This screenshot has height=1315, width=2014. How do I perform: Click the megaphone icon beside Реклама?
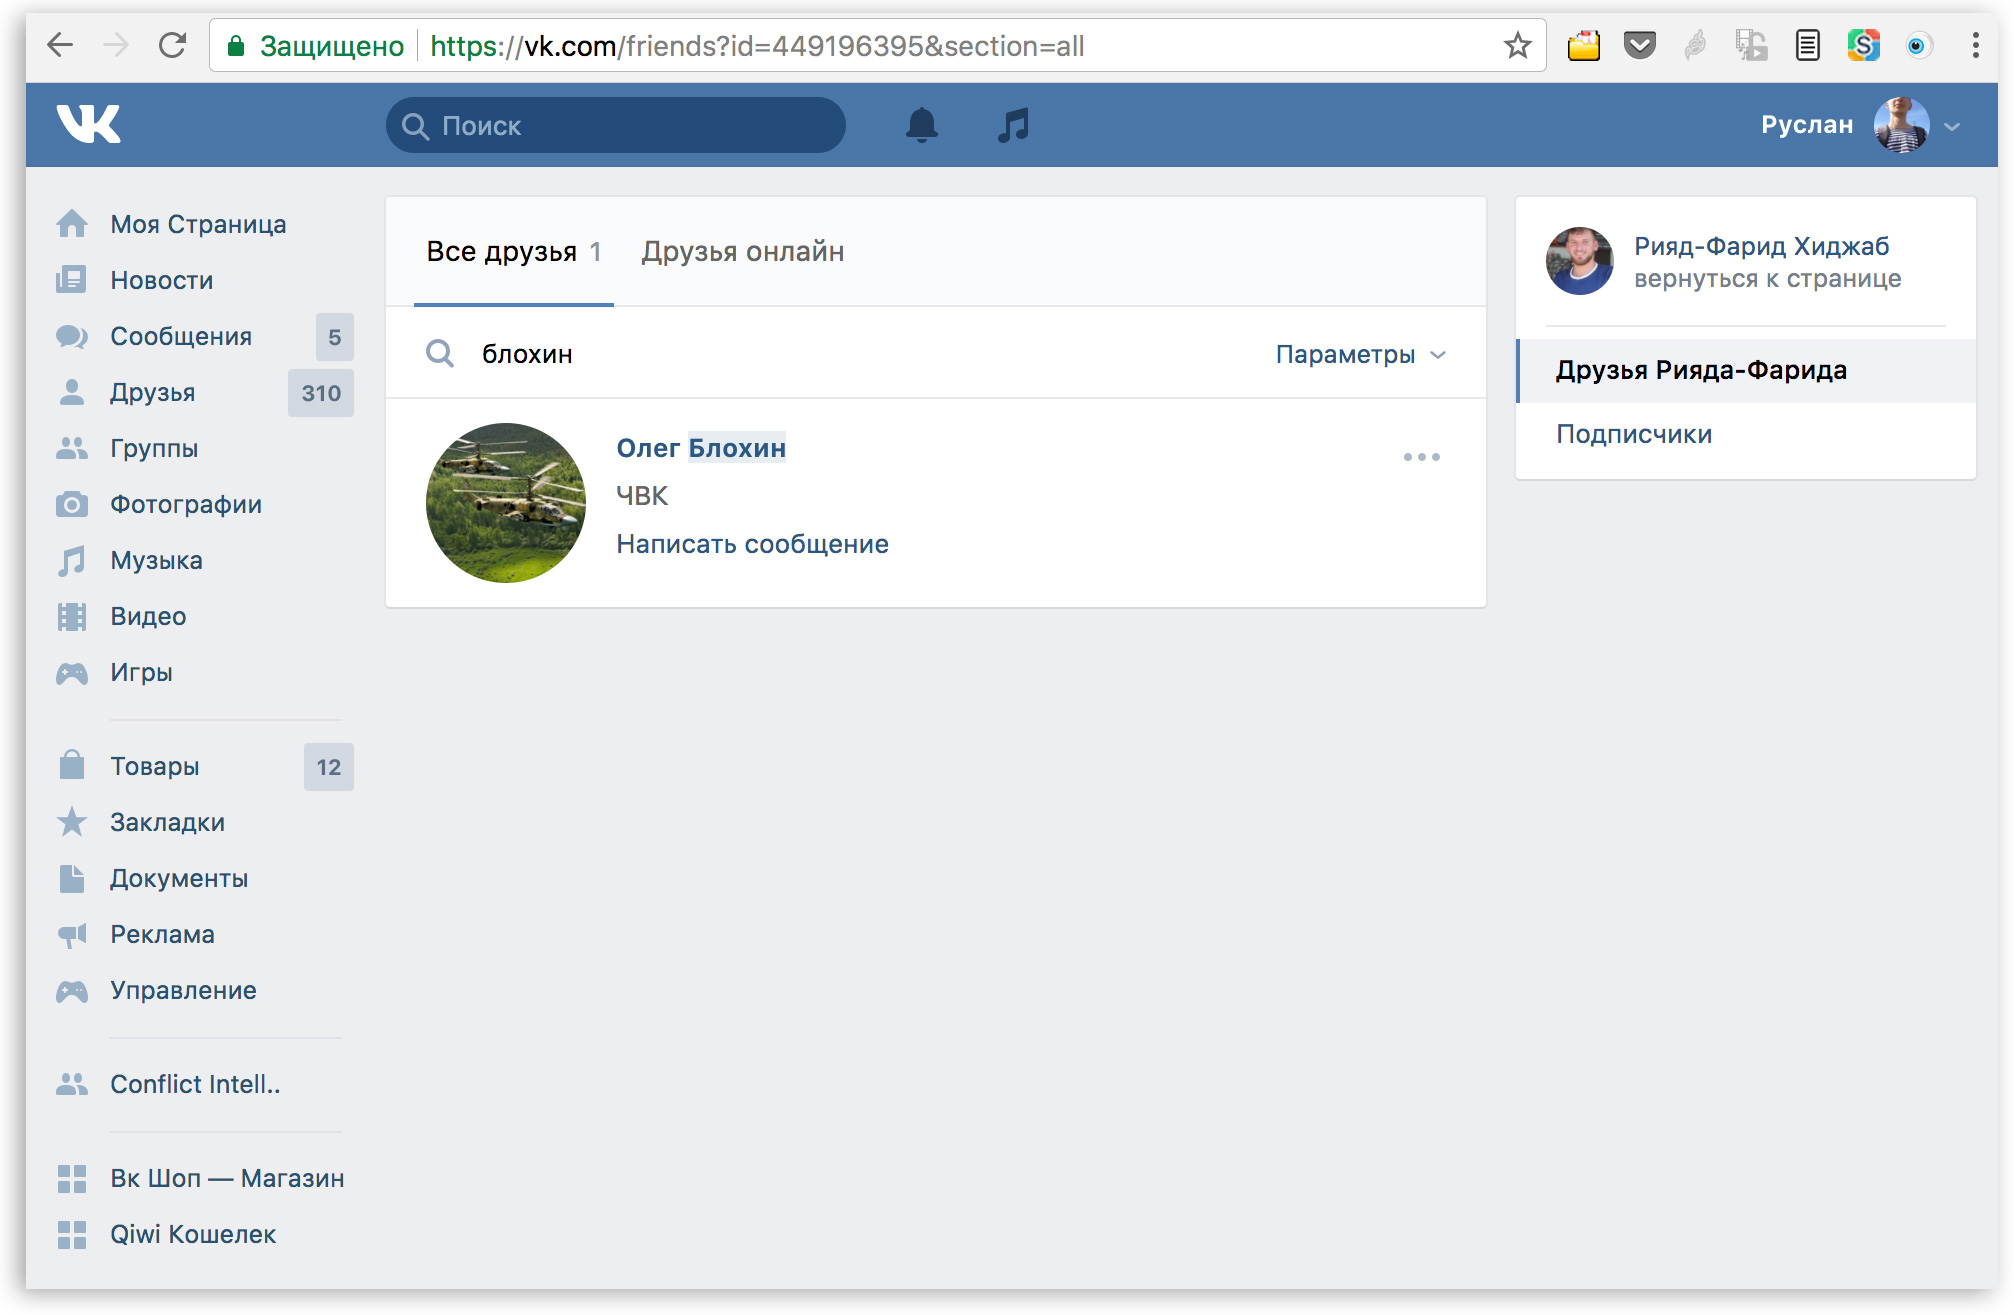click(72, 935)
